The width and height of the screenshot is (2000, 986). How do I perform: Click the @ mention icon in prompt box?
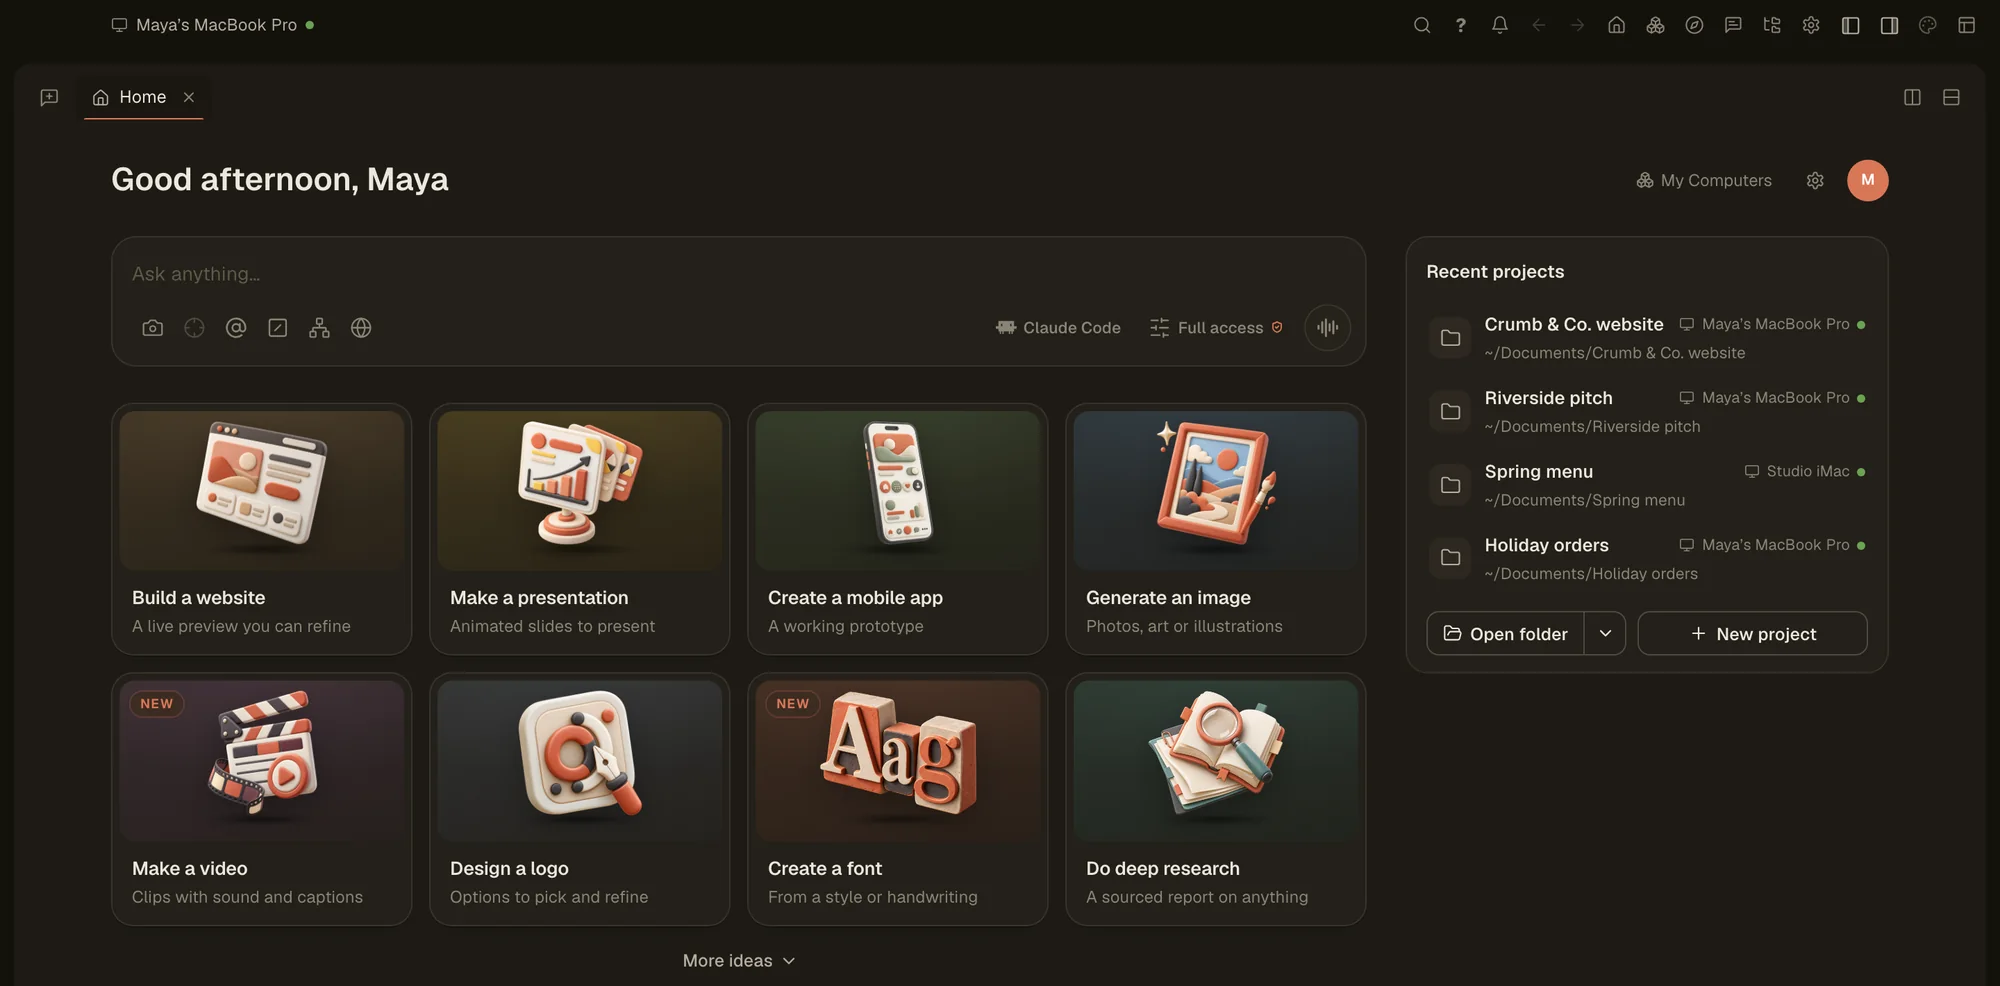[x=236, y=328]
